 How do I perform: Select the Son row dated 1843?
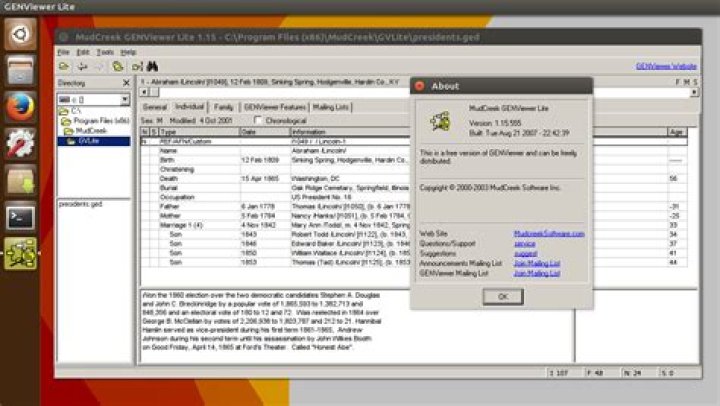tap(276, 234)
